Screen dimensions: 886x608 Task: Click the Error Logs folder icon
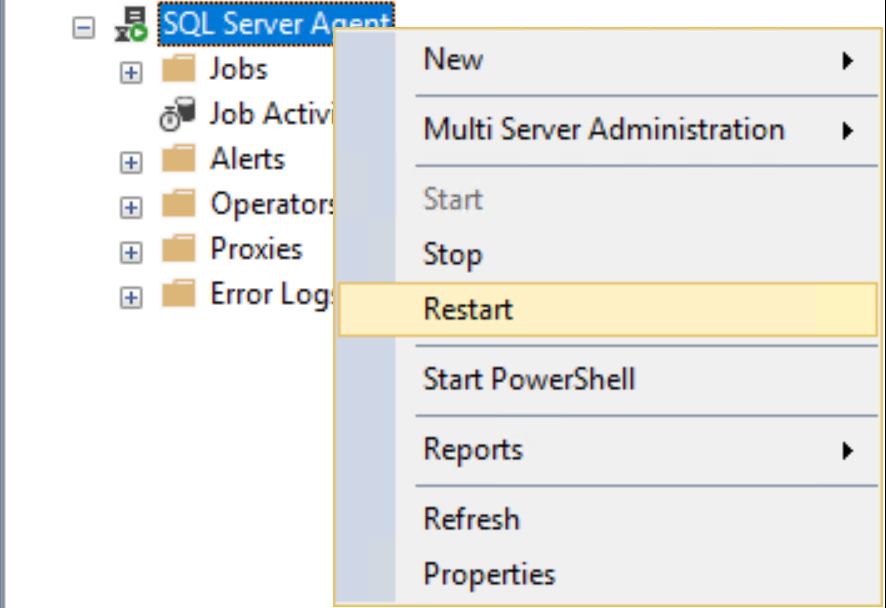(x=179, y=294)
